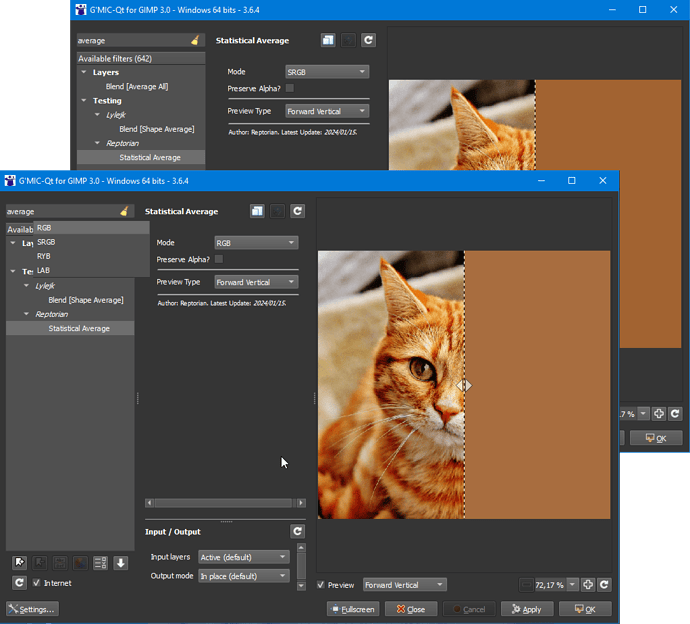Image resolution: width=690 pixels, height=624 pixels.
Task: Click the update refresh icon next to Internet
Action: pos(19,583)
